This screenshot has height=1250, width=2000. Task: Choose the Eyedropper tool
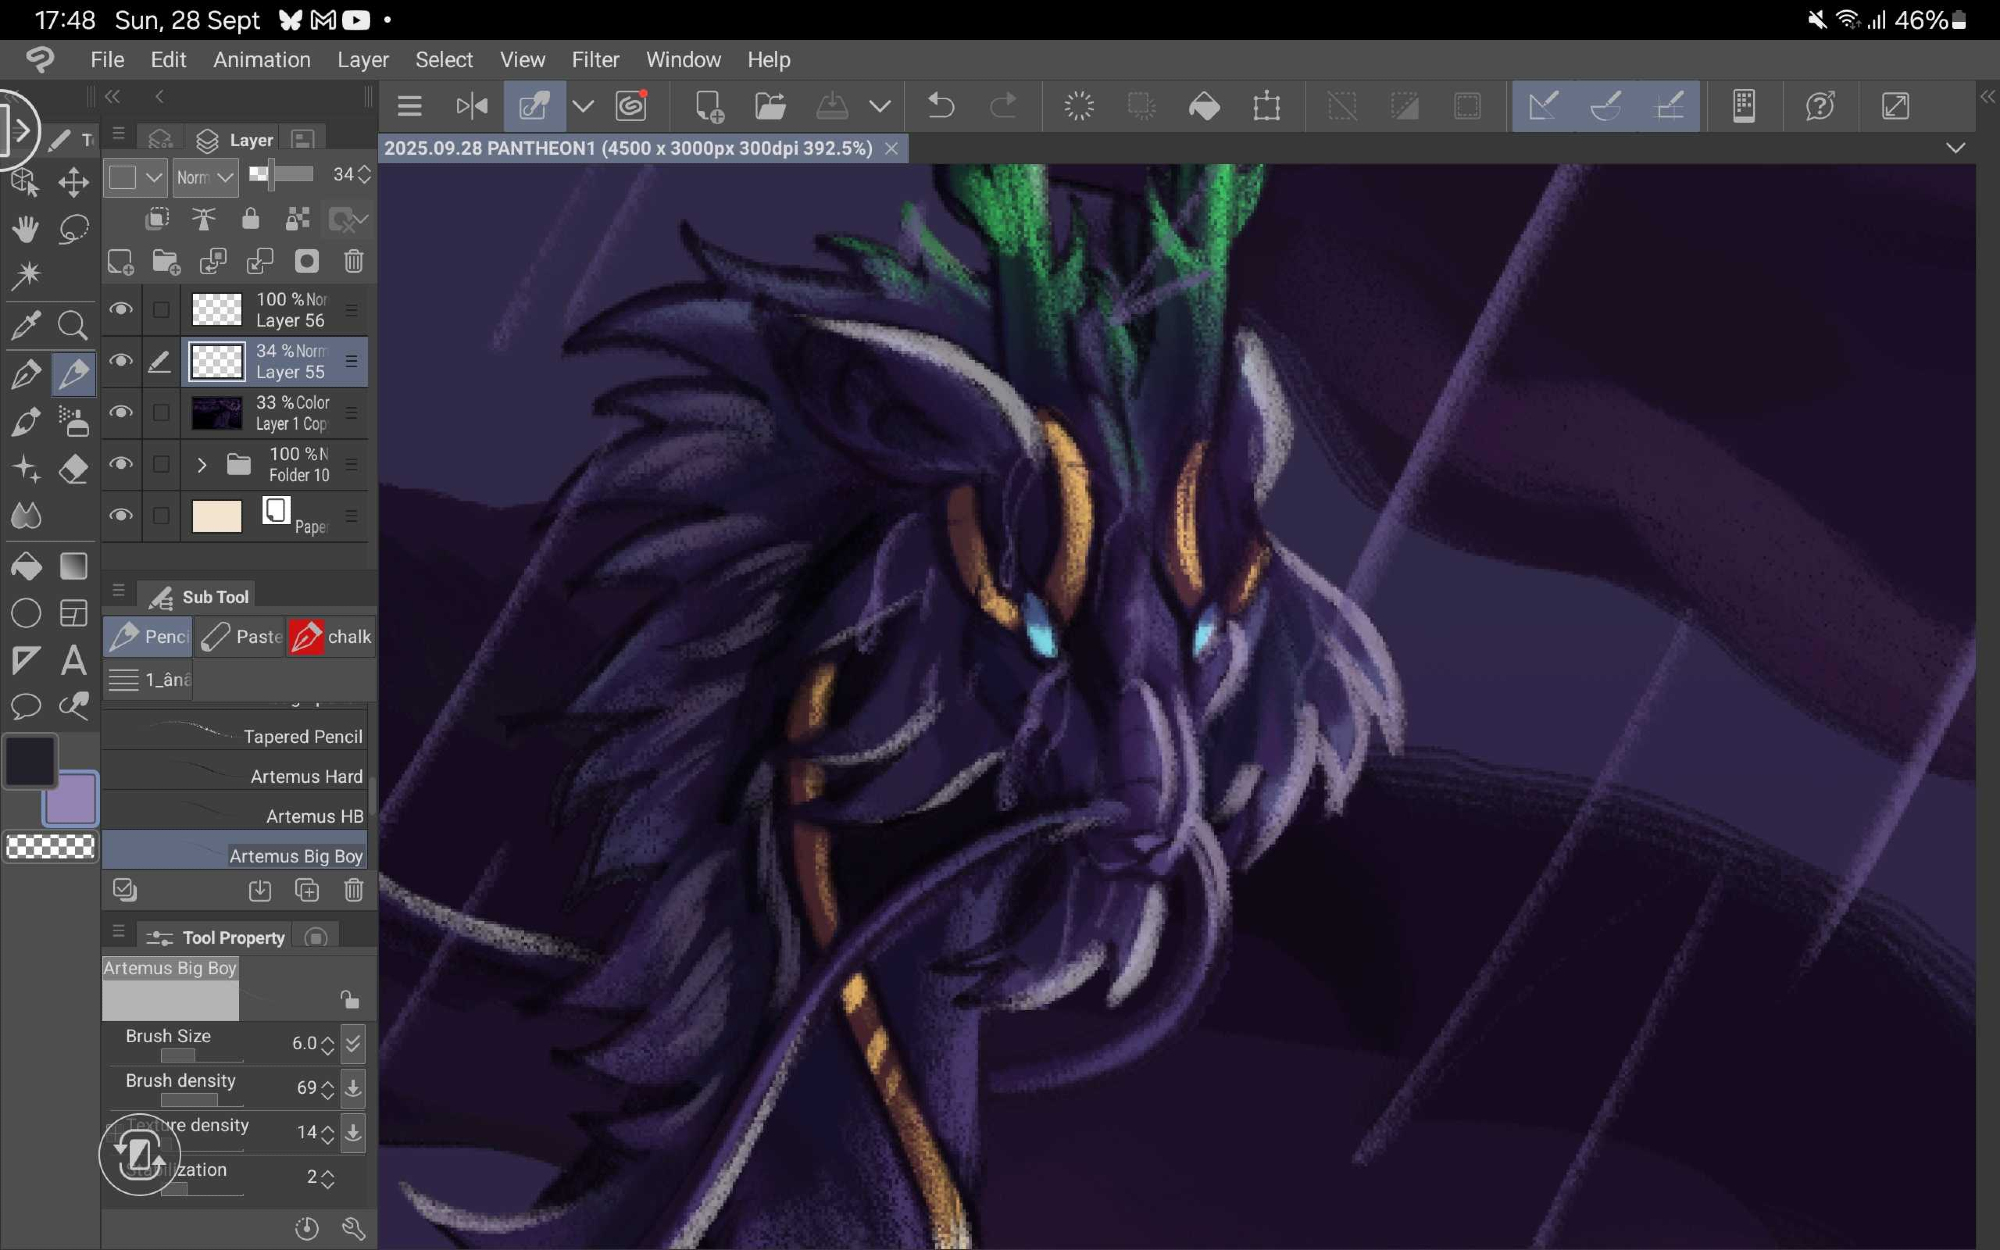pyautogui.click(x=25, y=324)
